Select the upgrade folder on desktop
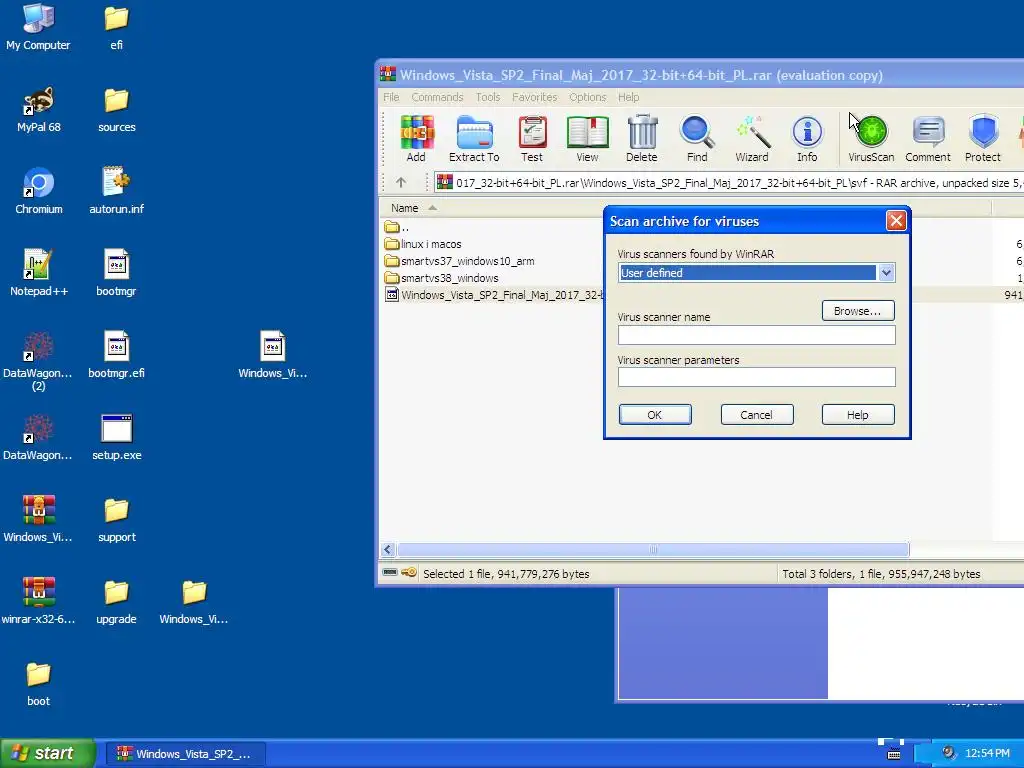Viewport: 1024px width, 768px height. [x=116, y=601]
